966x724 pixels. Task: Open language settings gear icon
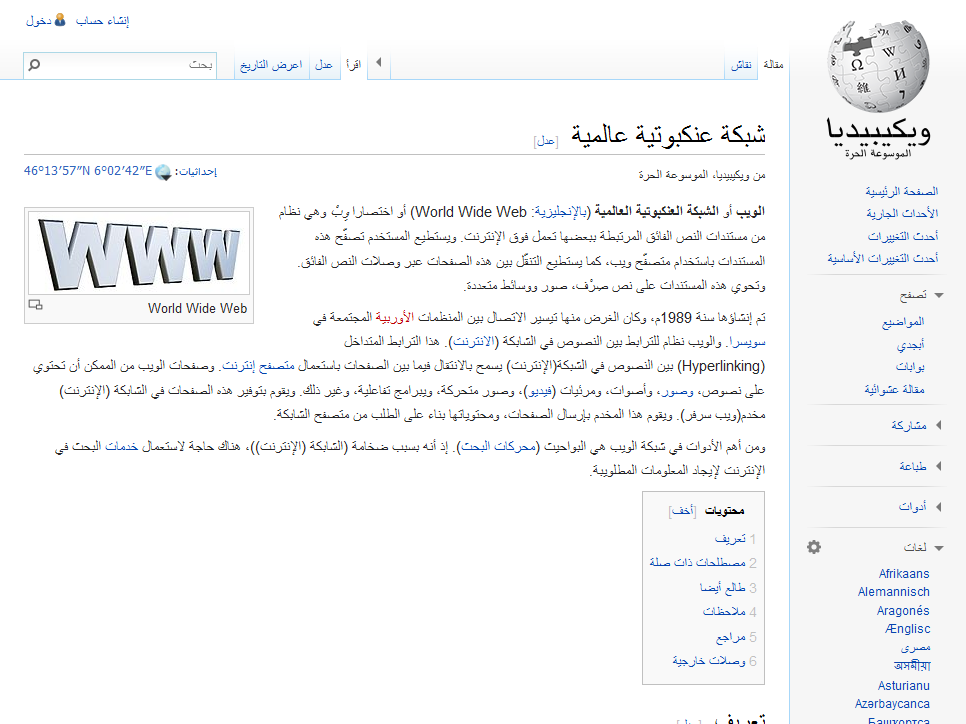[814, 547]
